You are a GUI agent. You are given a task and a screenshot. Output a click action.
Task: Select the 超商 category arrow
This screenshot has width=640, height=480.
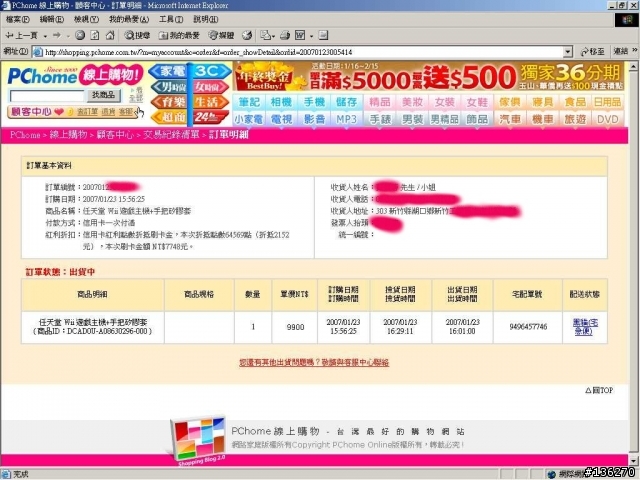(x=170, y=117)
